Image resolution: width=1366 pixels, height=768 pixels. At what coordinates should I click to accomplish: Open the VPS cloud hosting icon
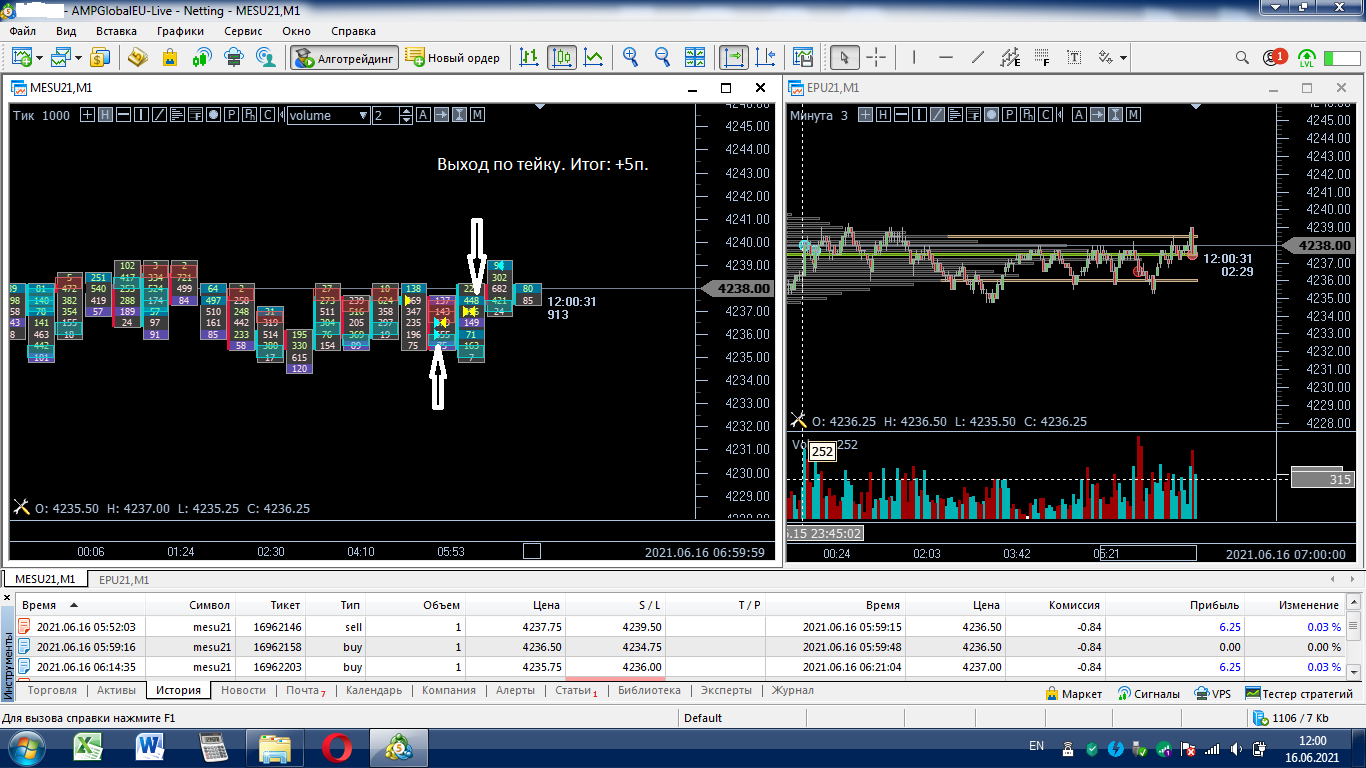234,57
